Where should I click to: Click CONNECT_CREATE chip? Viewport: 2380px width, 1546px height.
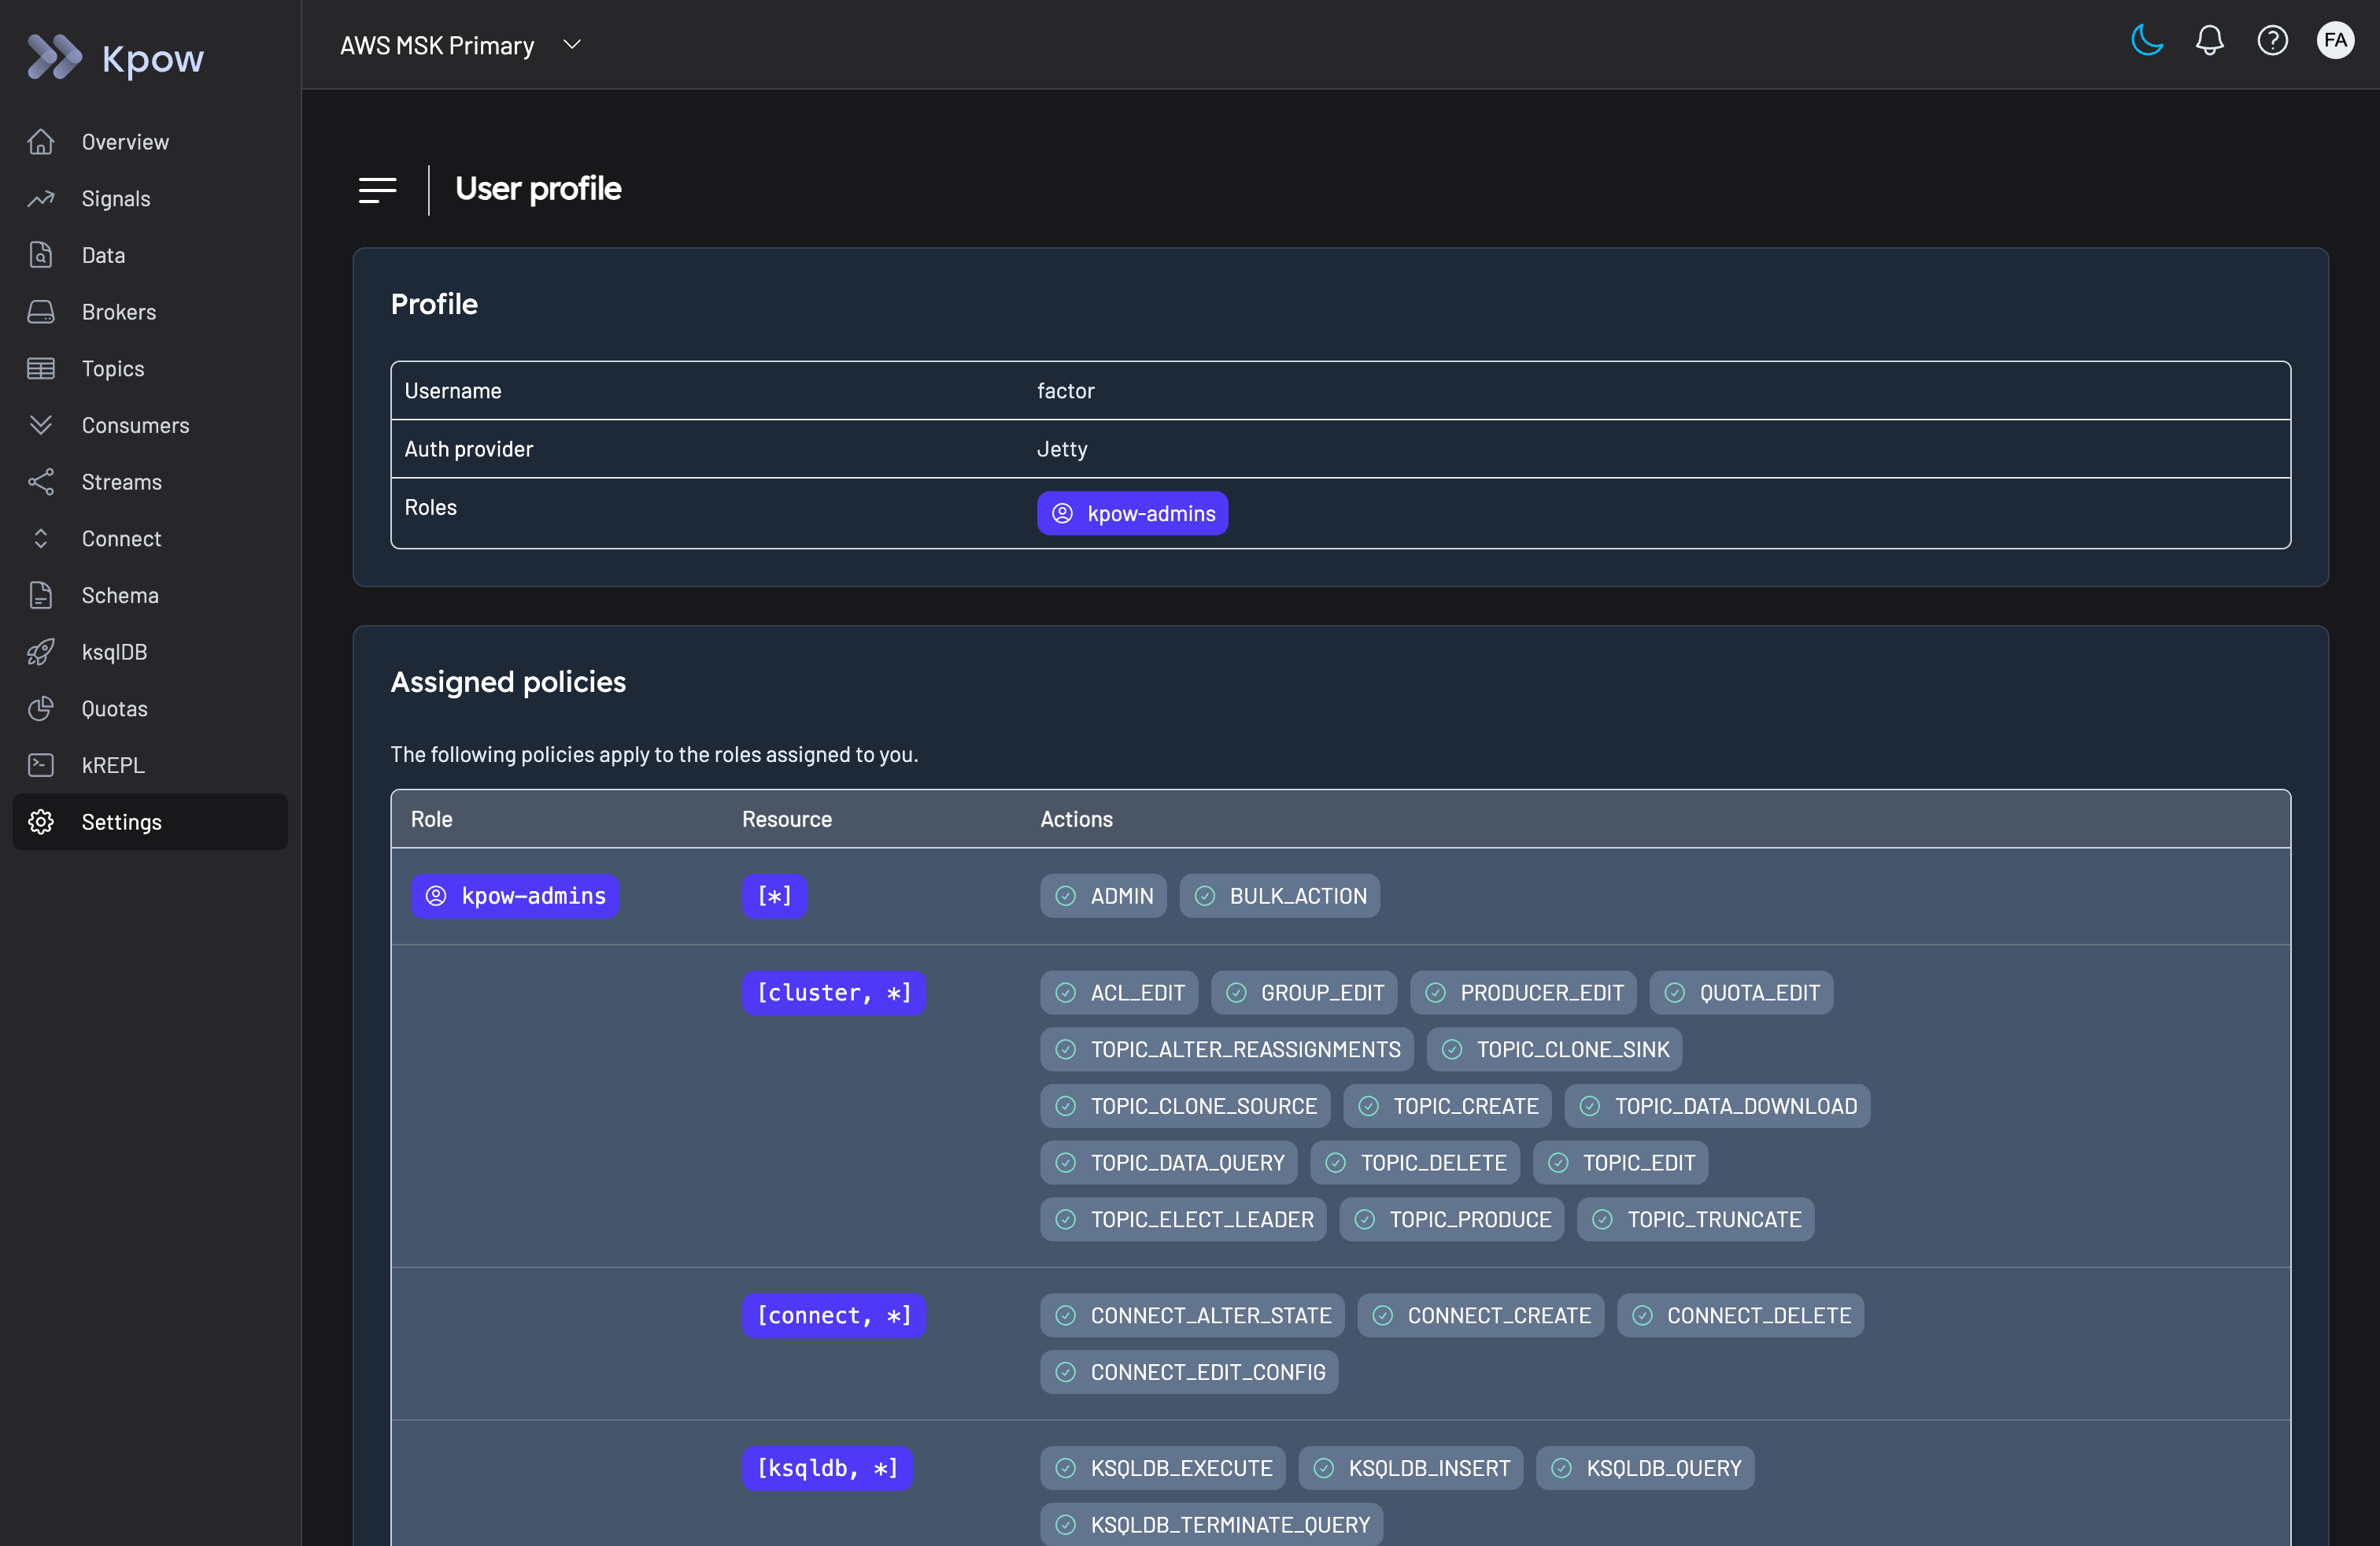[1481, 1316]
